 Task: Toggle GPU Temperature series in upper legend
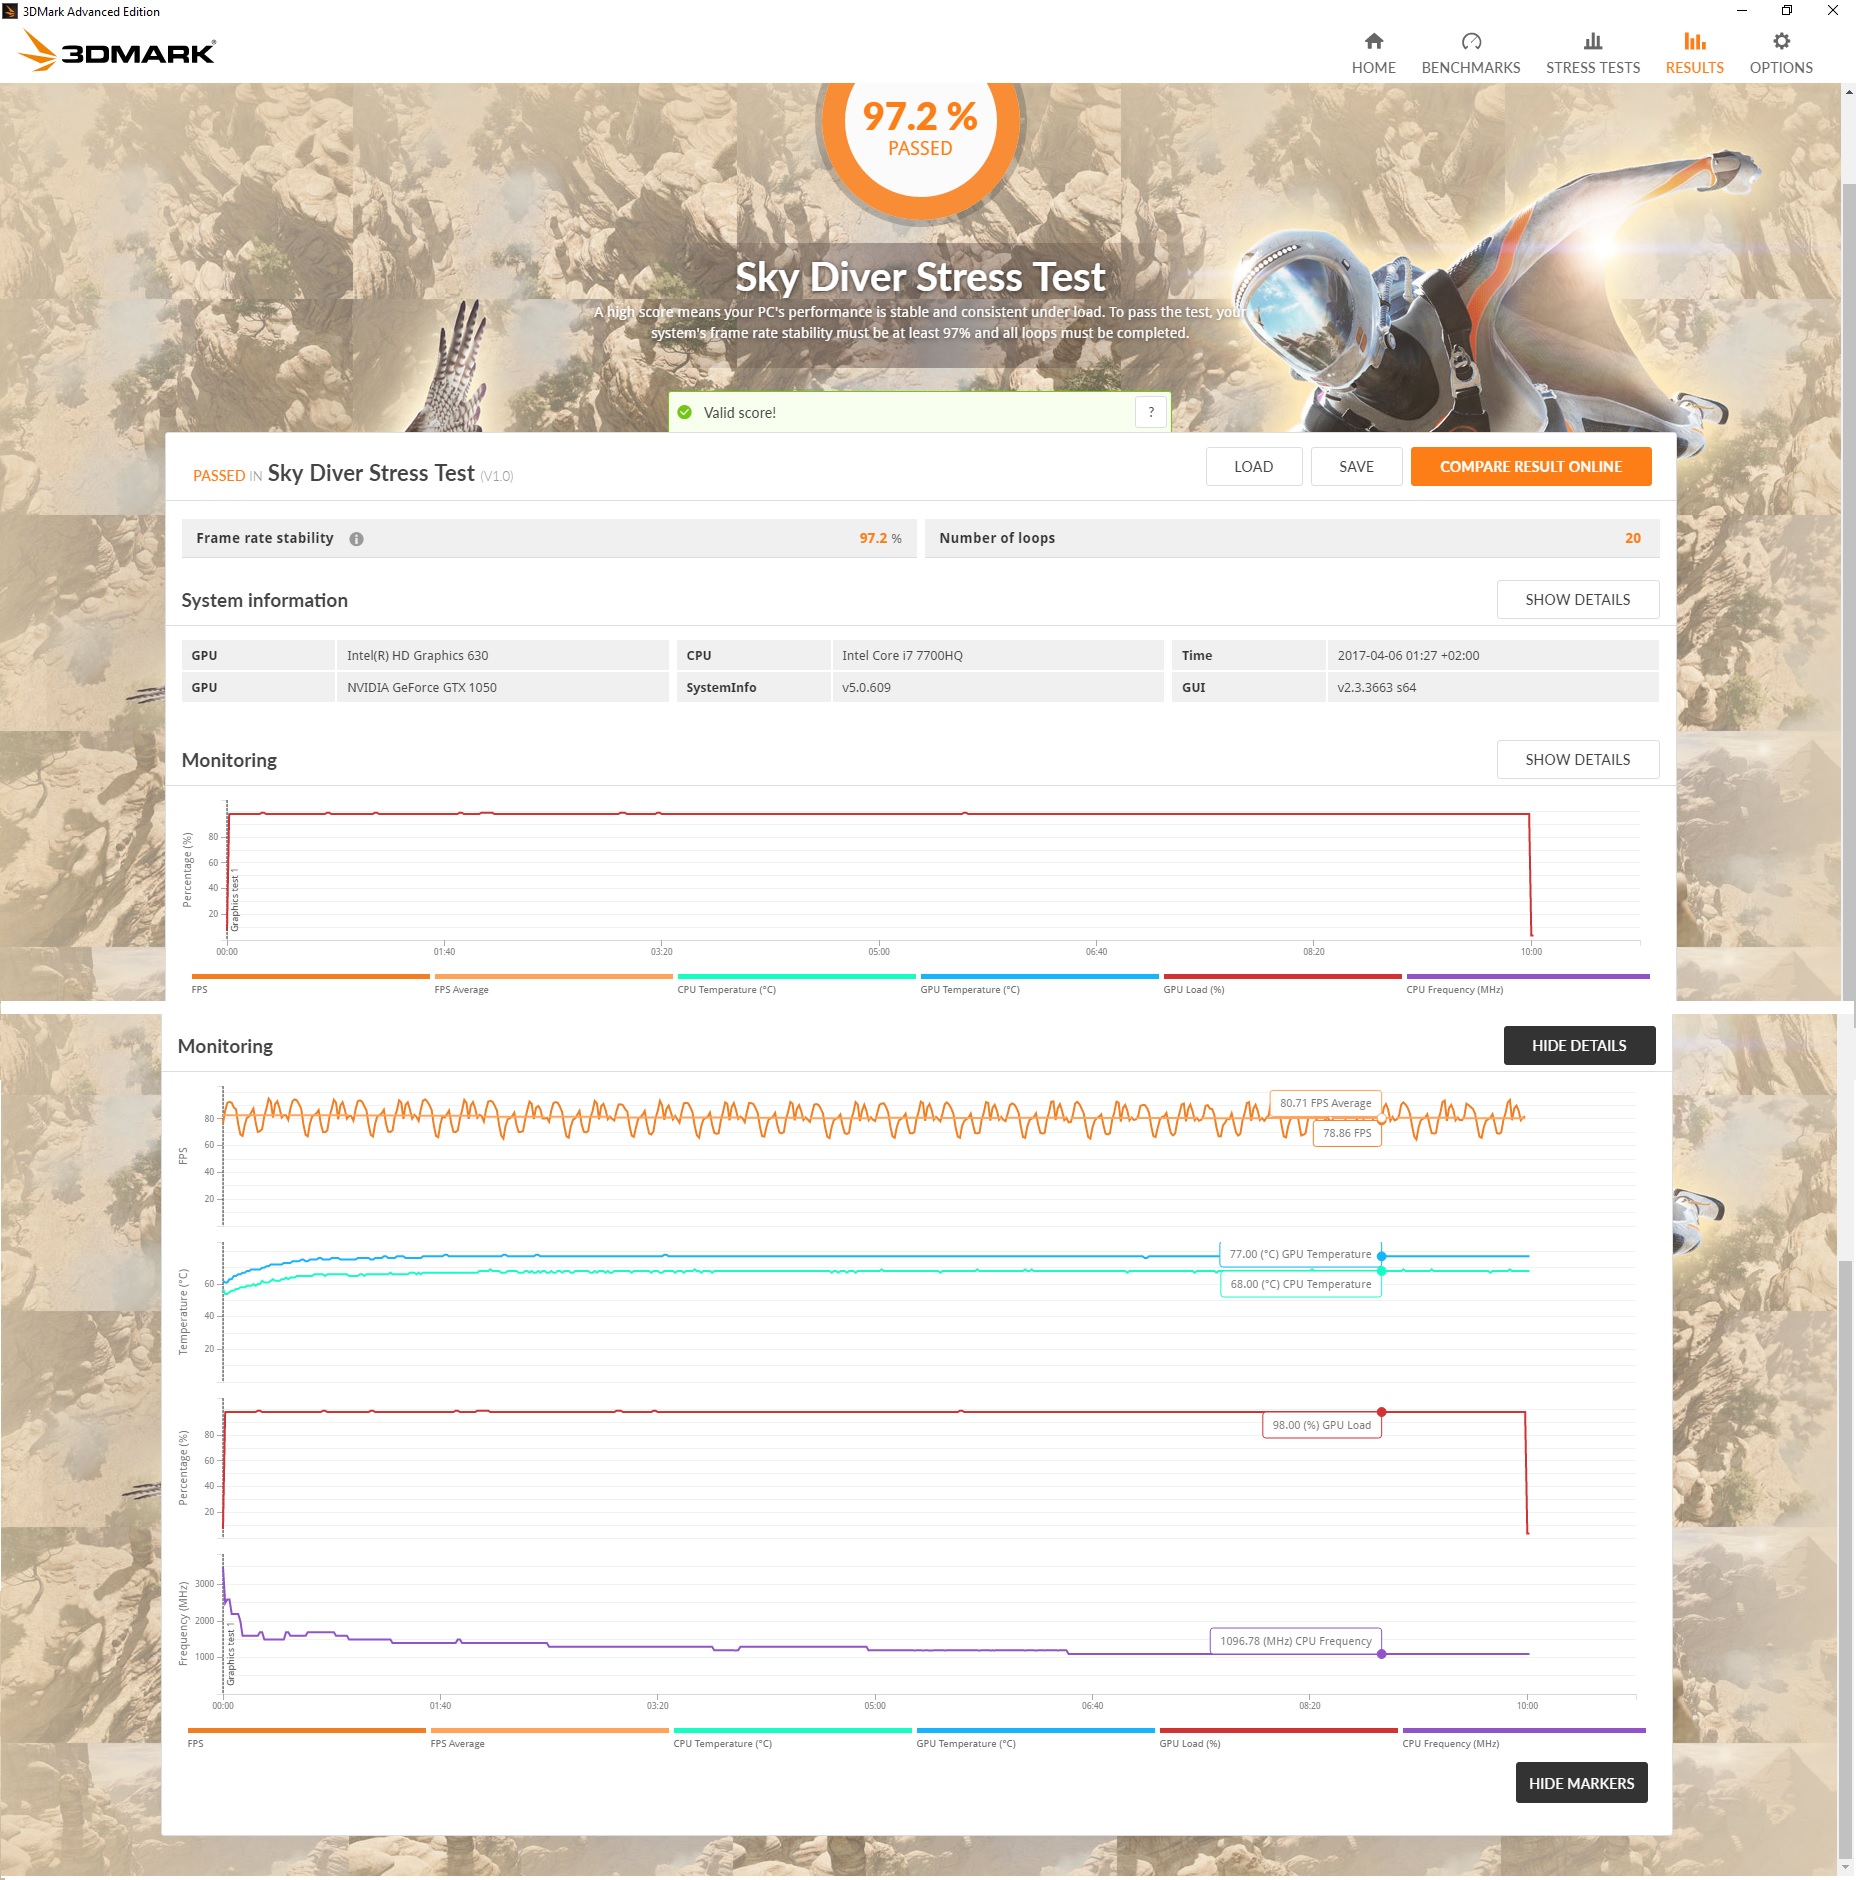[1039, 984]
